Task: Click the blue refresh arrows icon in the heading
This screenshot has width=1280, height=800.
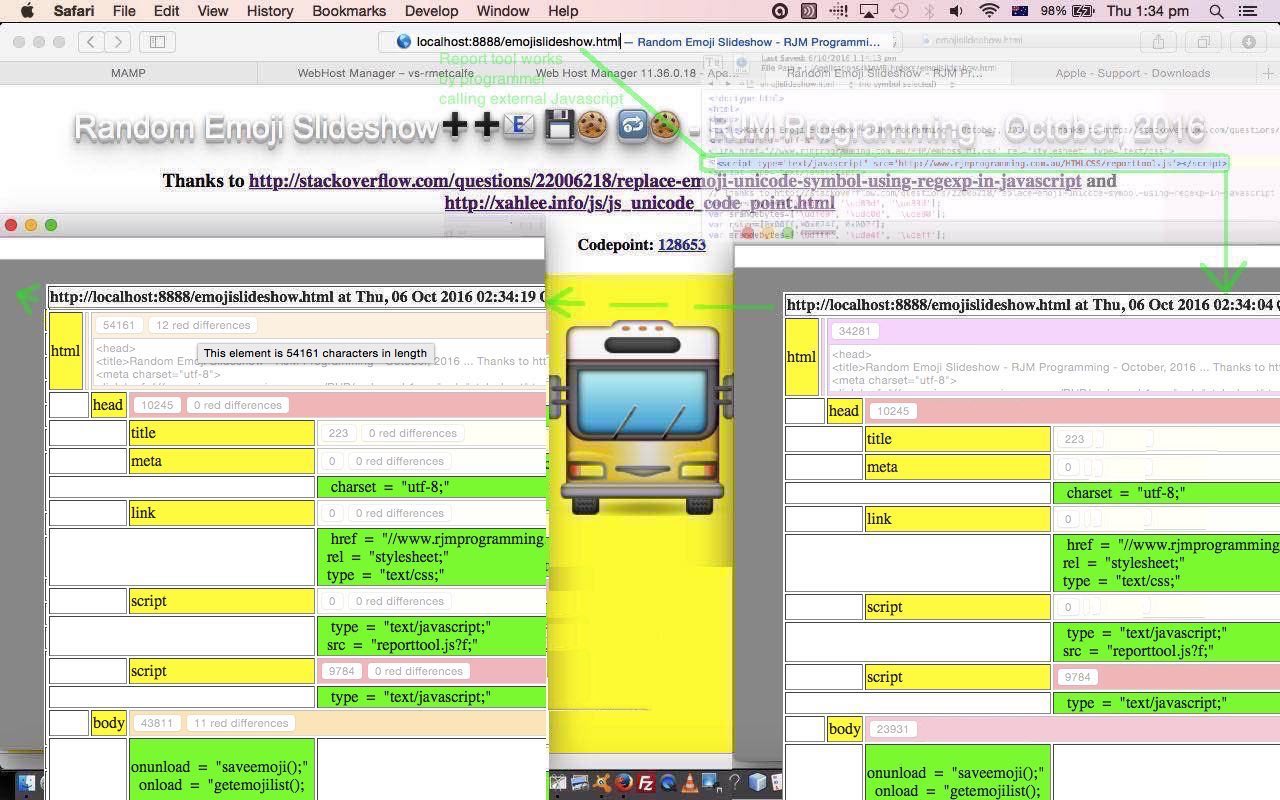Action: (633, 126)
